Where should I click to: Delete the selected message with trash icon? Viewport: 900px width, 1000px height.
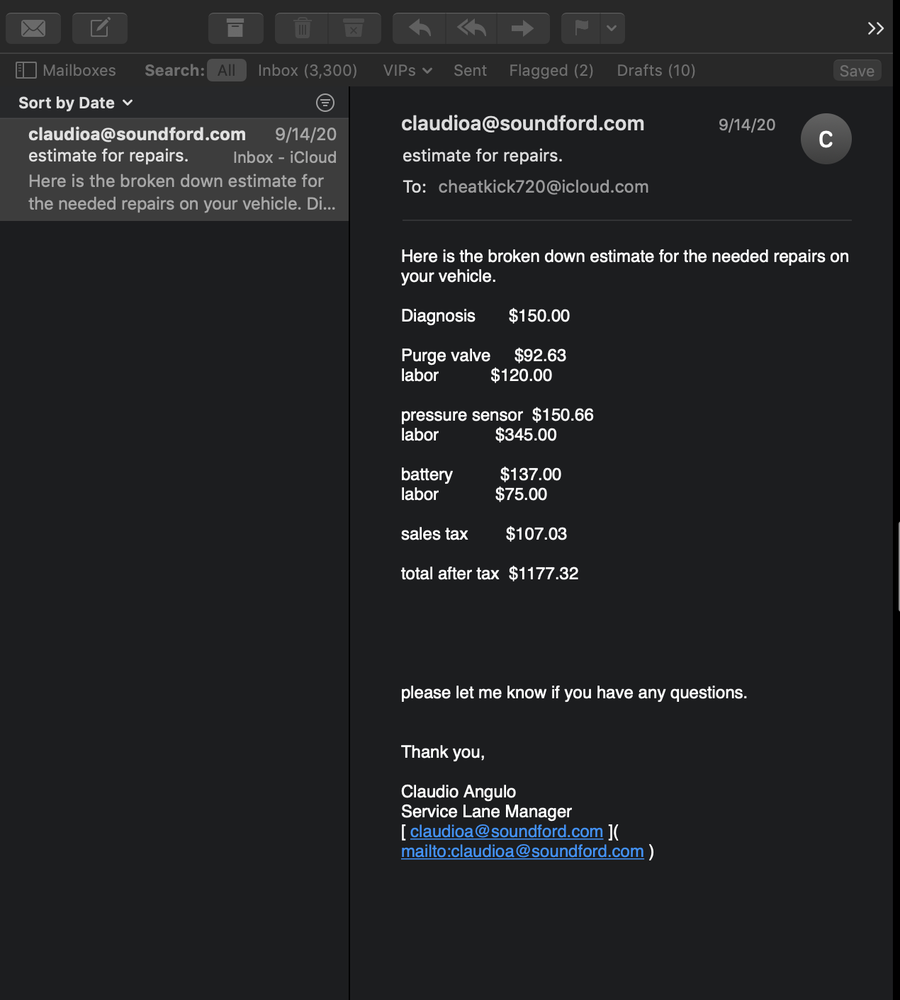[302, 28]
